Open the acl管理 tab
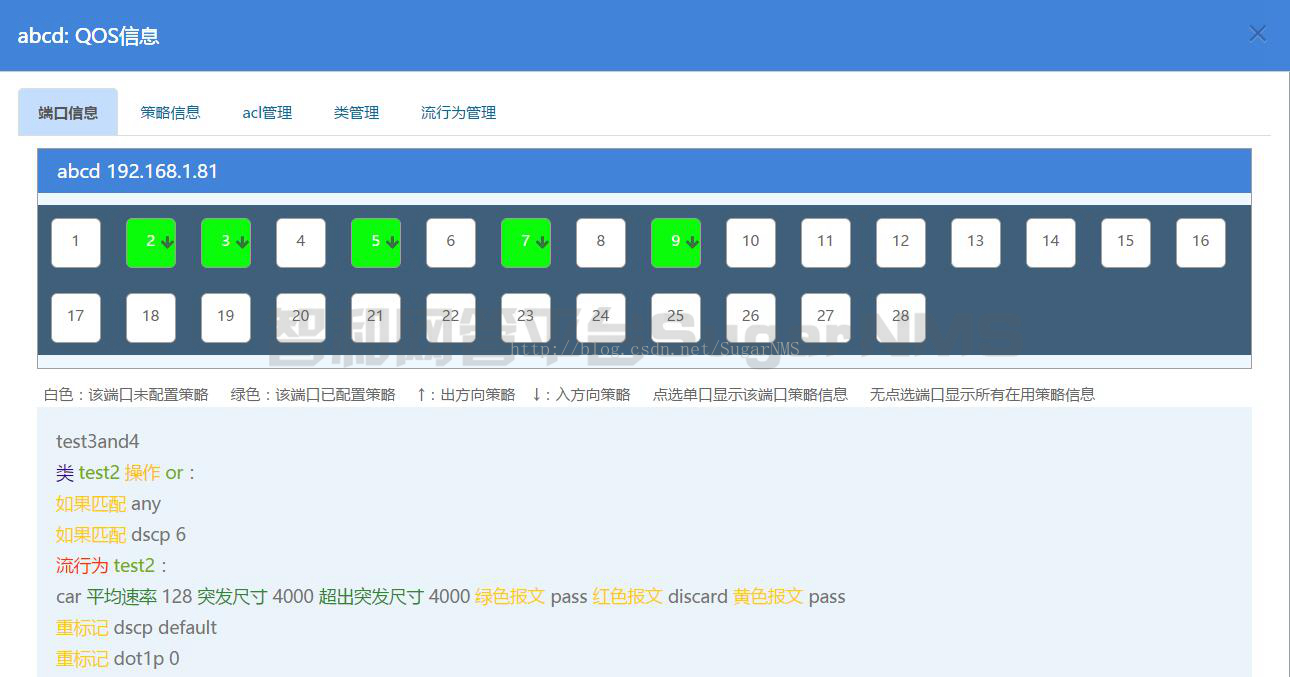This screenshot has height=677, width=1290. 267,113
